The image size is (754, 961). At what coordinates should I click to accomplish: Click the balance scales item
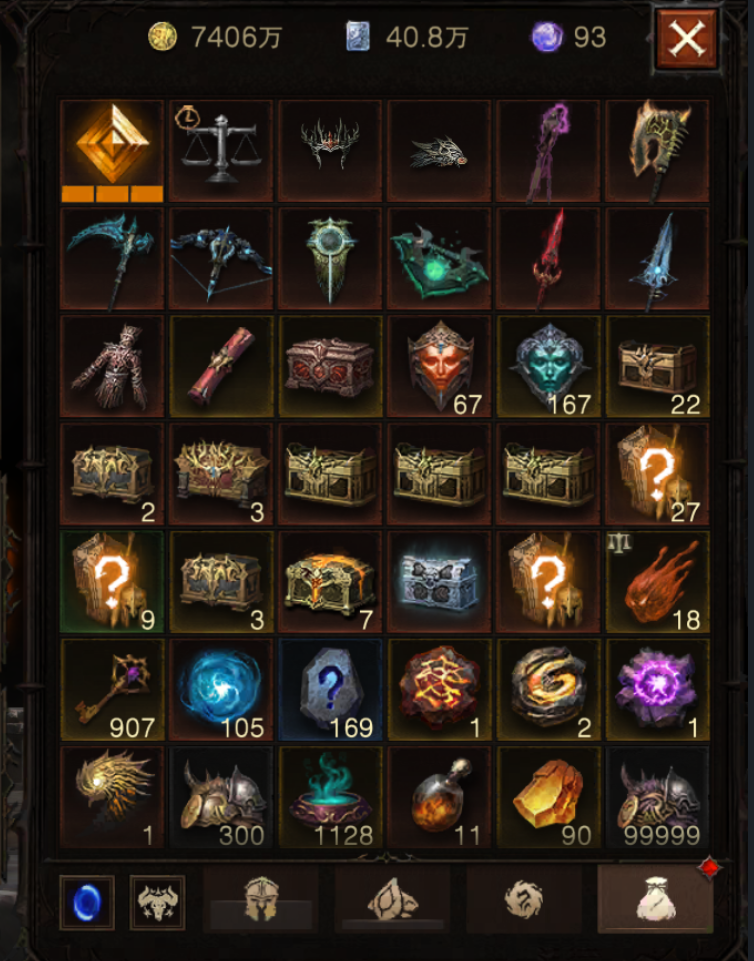point(221,151)
